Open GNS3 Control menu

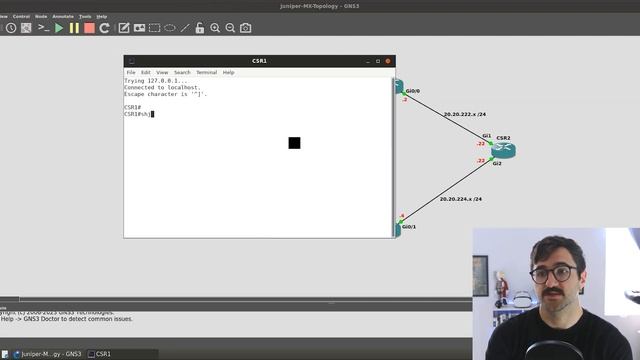click(21, 17)
